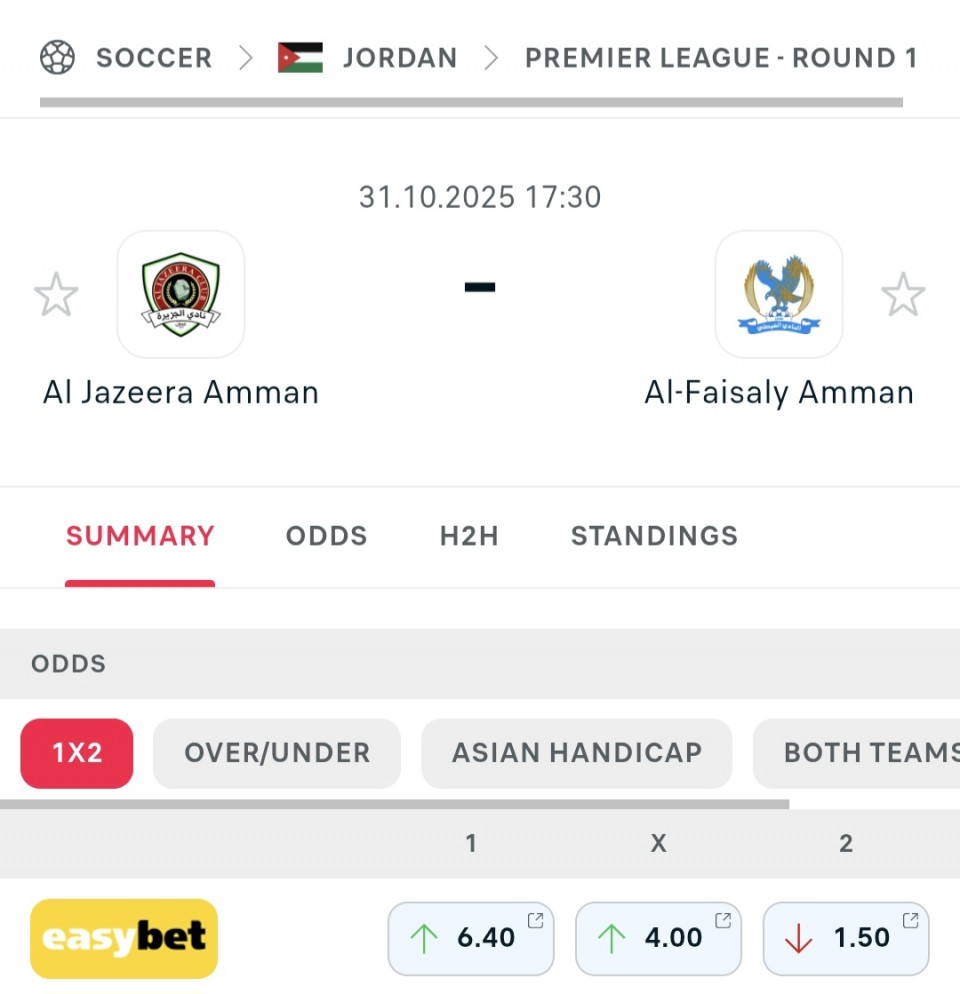Open Al Jazeera Amman team logo
Image resolution: width=960 pixels, height=994 pixels.
181,294
